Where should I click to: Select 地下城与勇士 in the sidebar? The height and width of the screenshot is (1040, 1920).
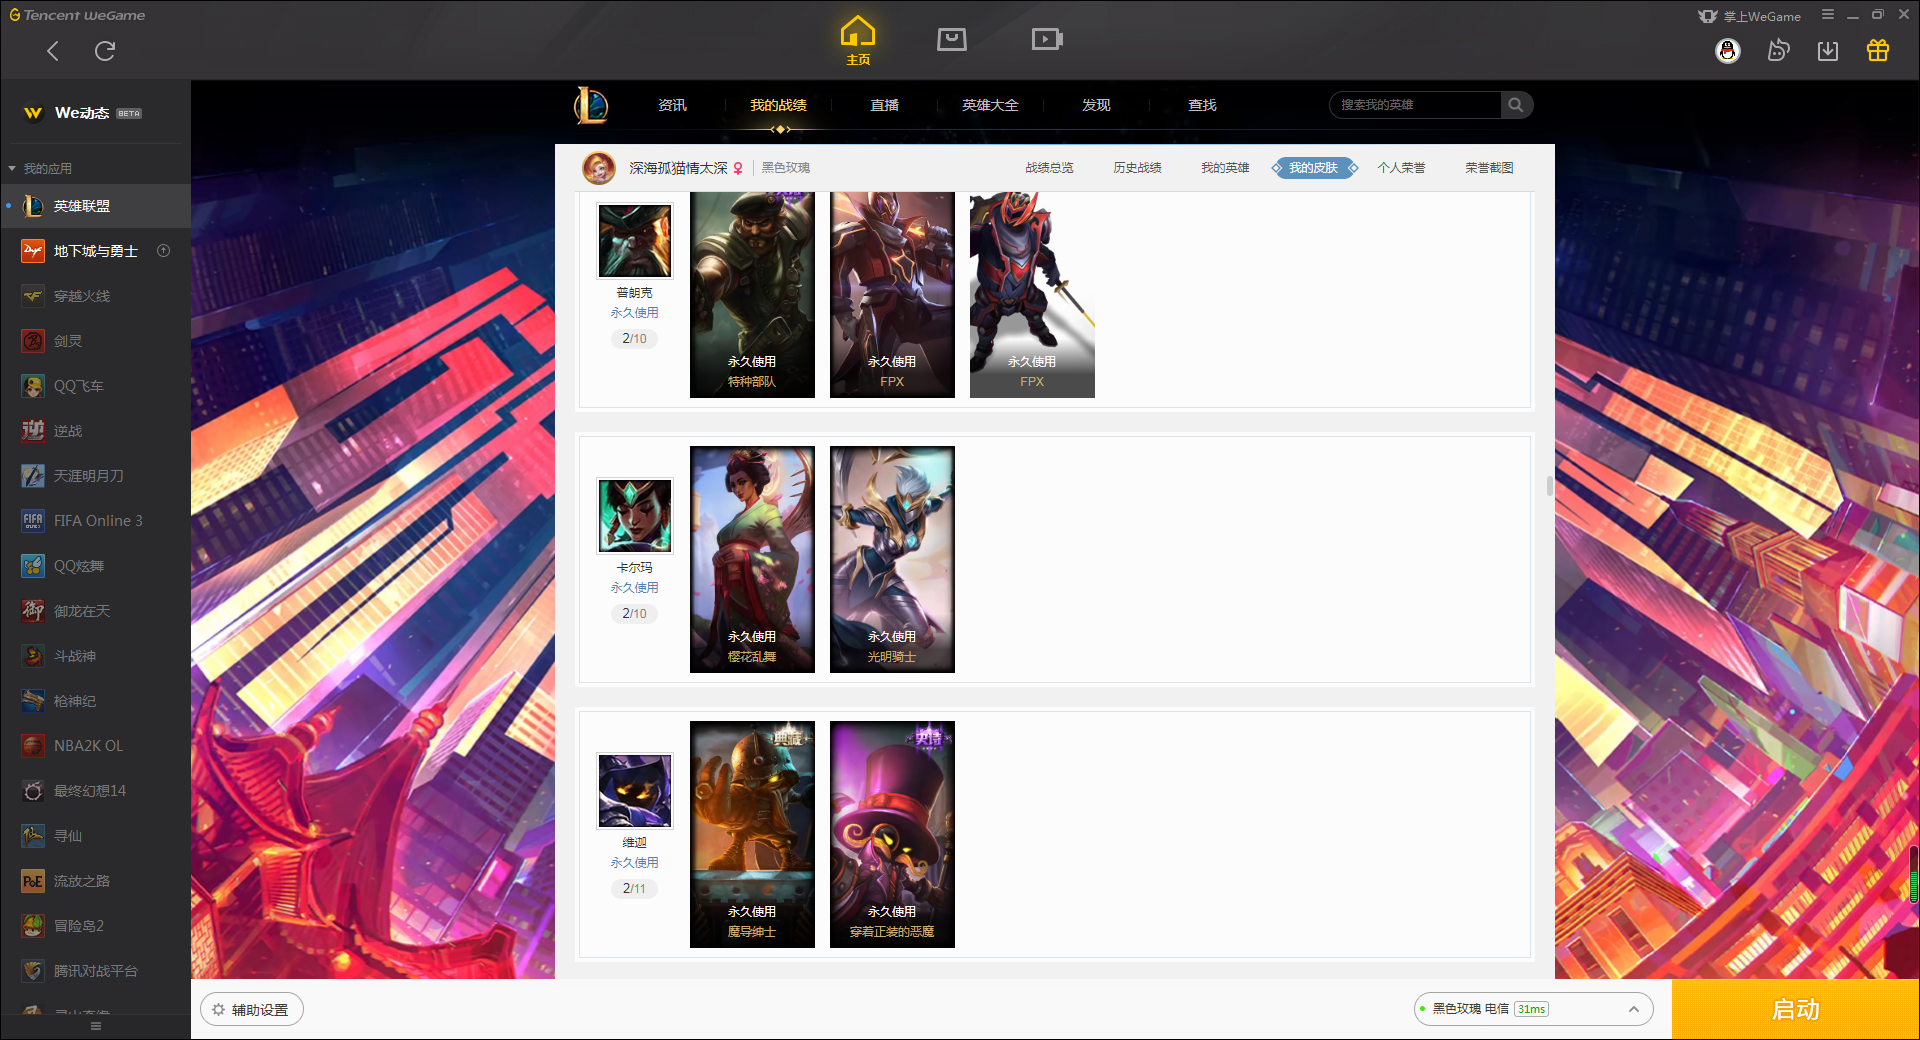[x=95, y=251]
